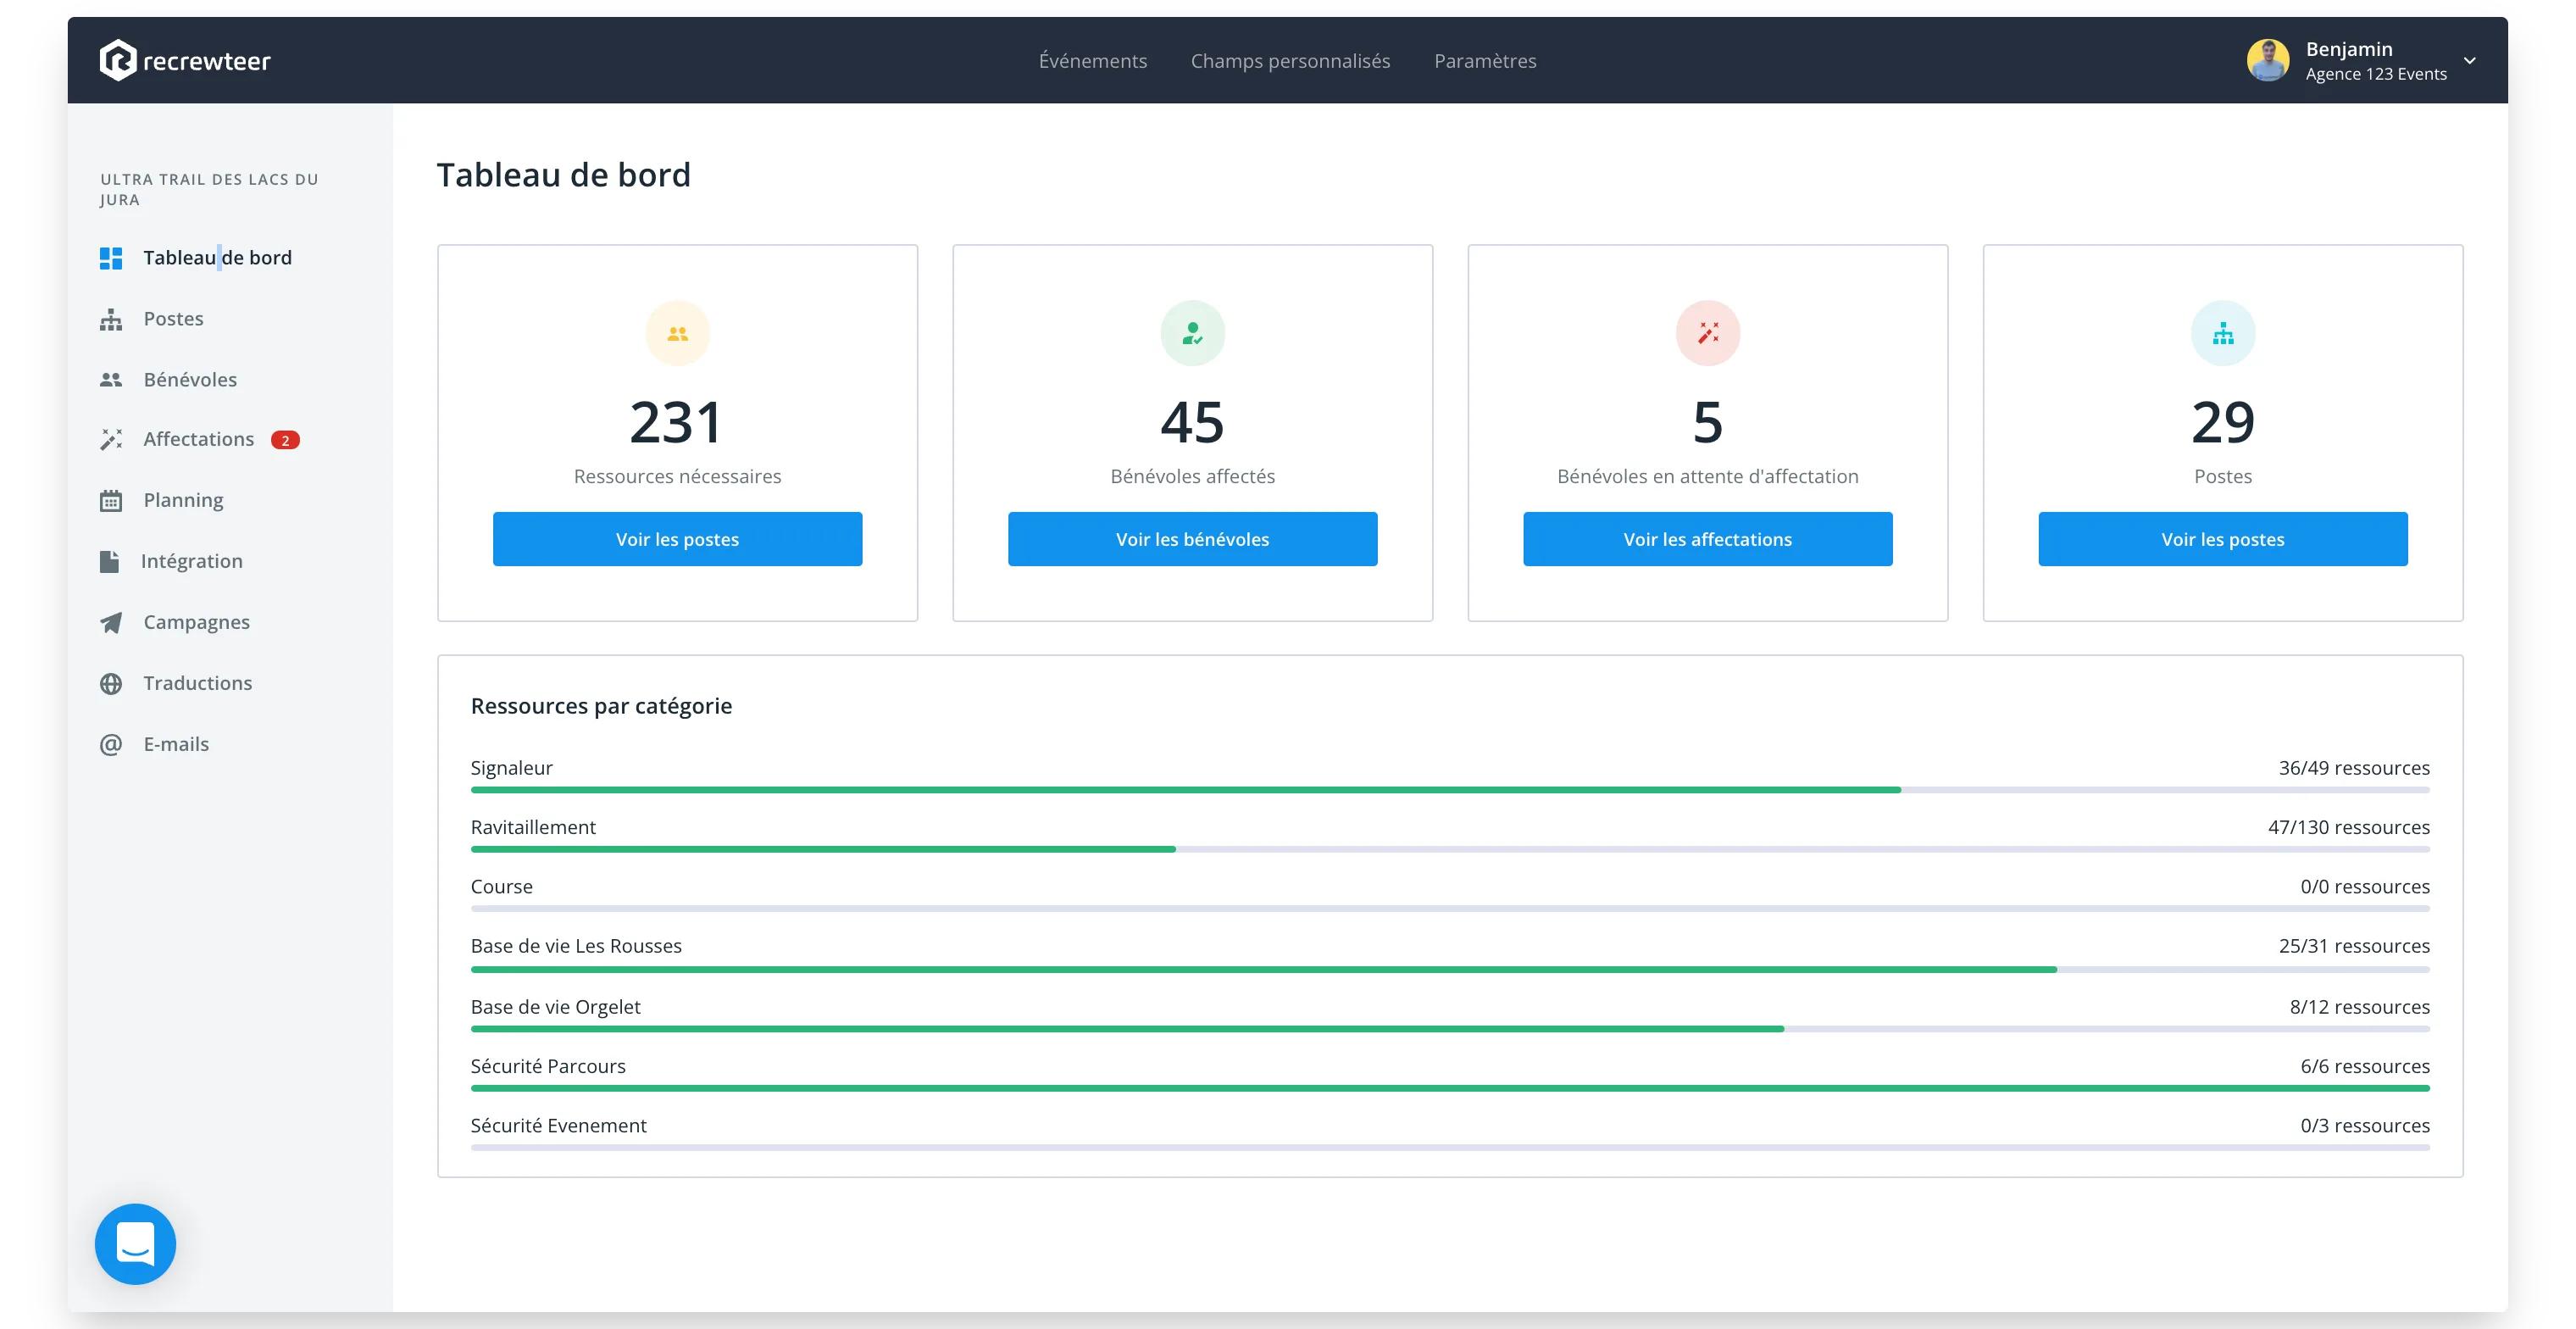Click the recrewteer logo icon
2576x1329 pixels.
(118, 60)
